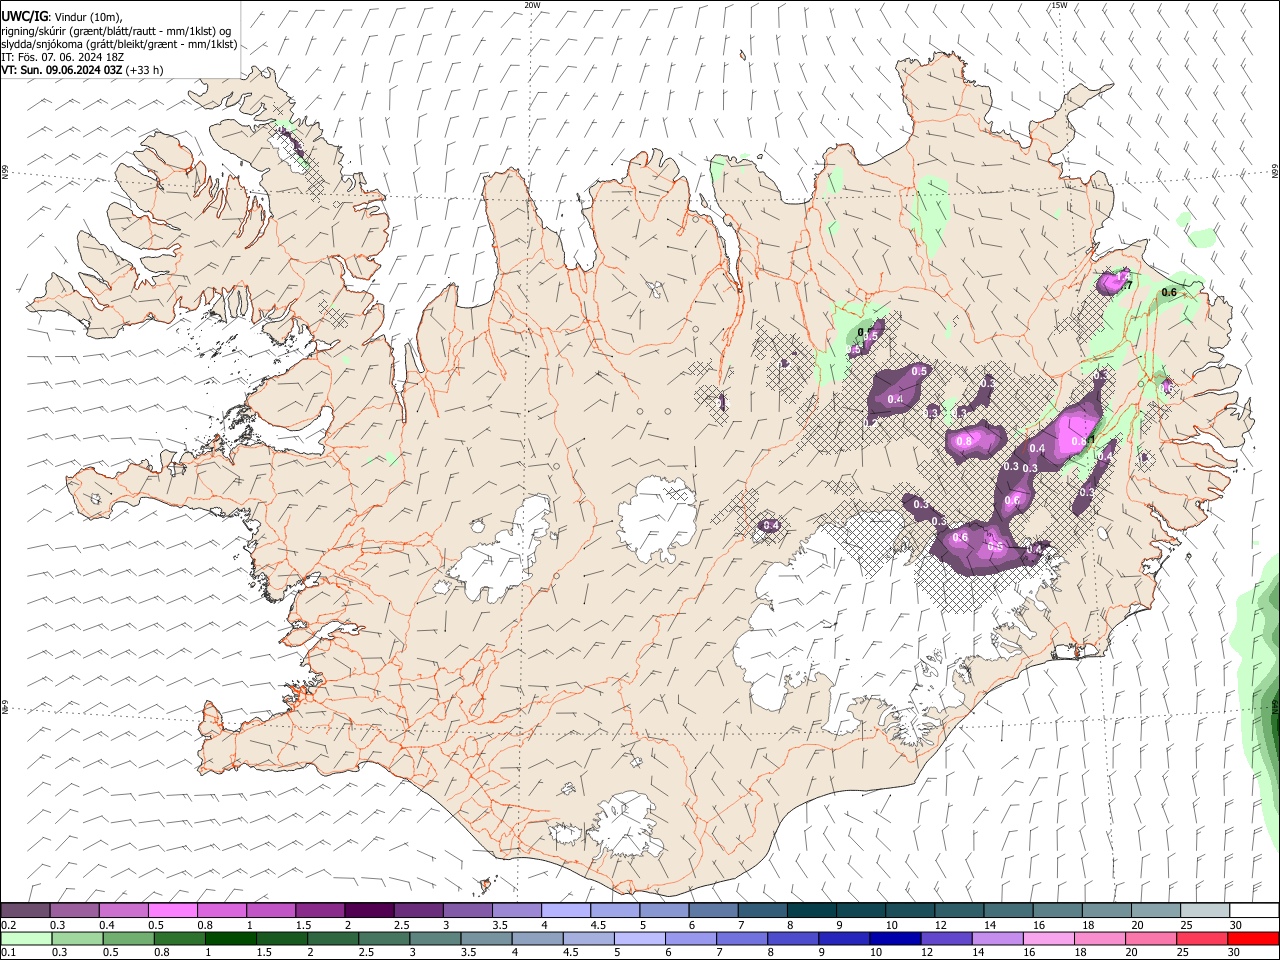Select the lower legend swatch above label 7

click(x=741, y=938)
